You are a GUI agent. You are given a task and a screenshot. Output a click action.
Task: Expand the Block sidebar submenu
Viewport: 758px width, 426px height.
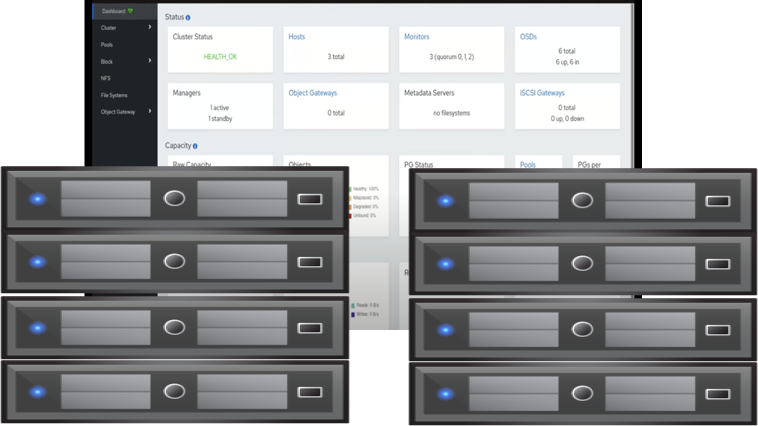coord(150,61)
